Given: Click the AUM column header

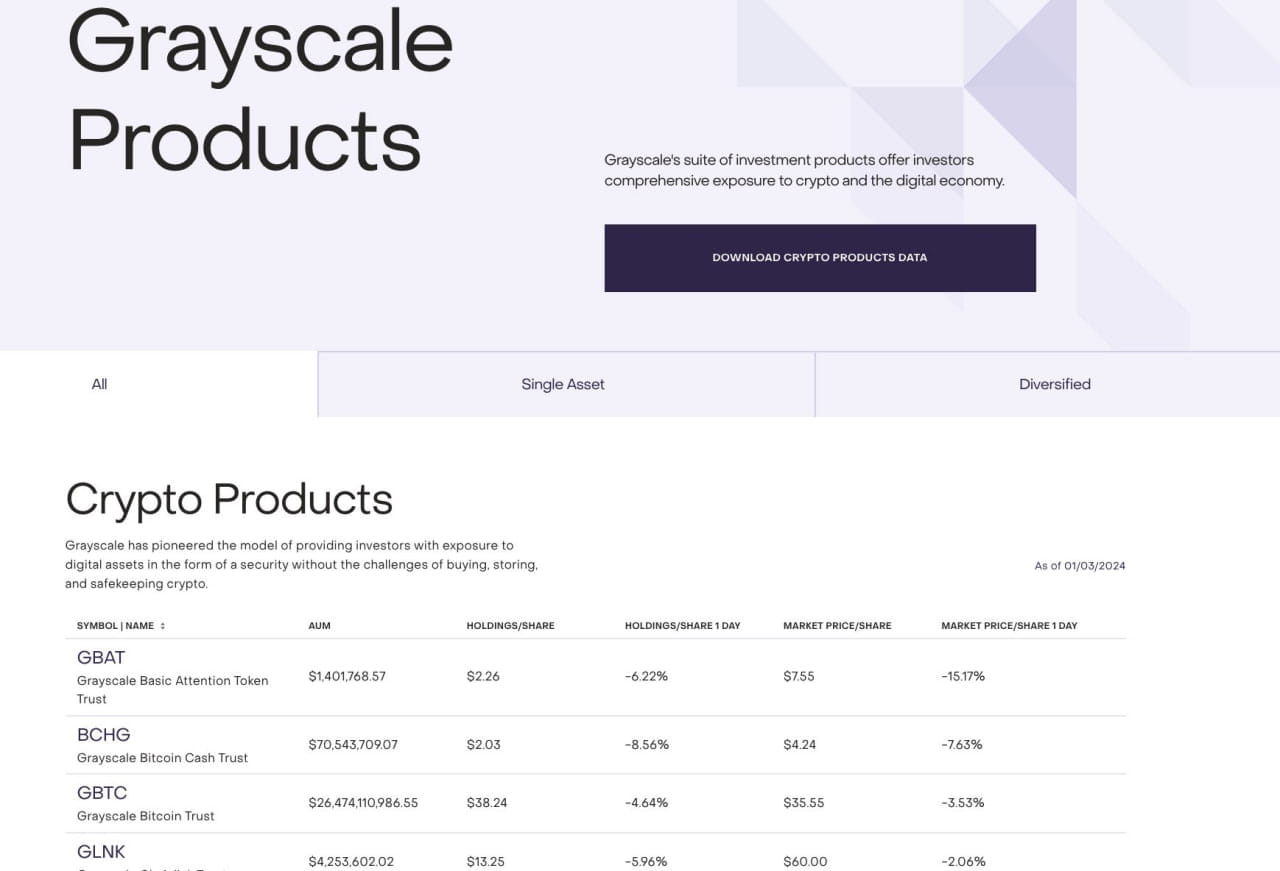Looking at the screenshot, I should (x=319, y=626).
